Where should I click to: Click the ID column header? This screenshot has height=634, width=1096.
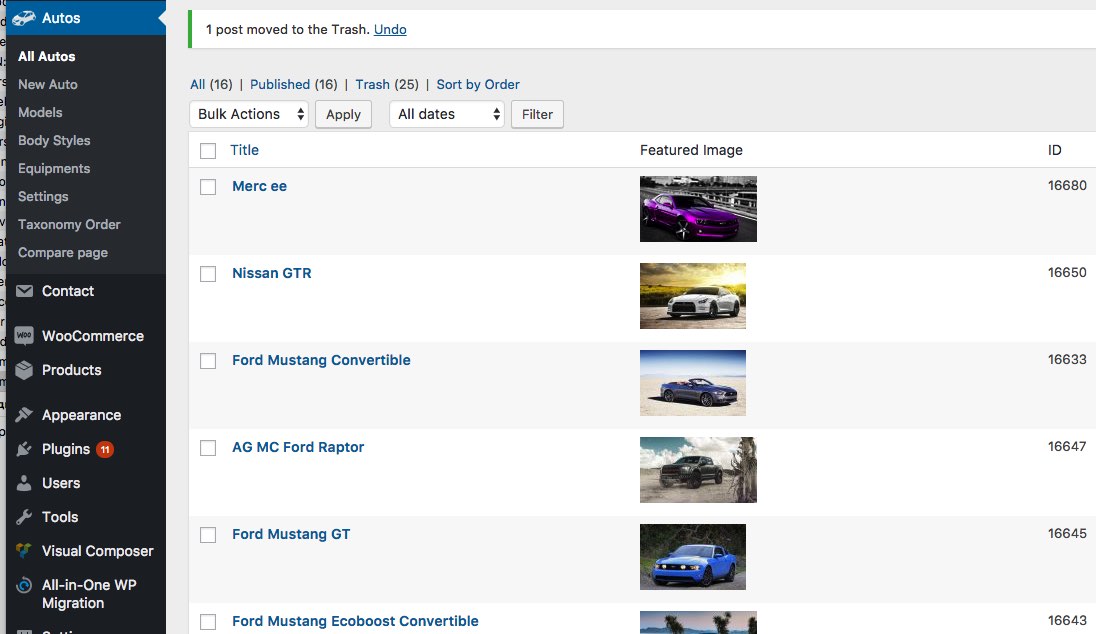click(x=1055, y=150)
